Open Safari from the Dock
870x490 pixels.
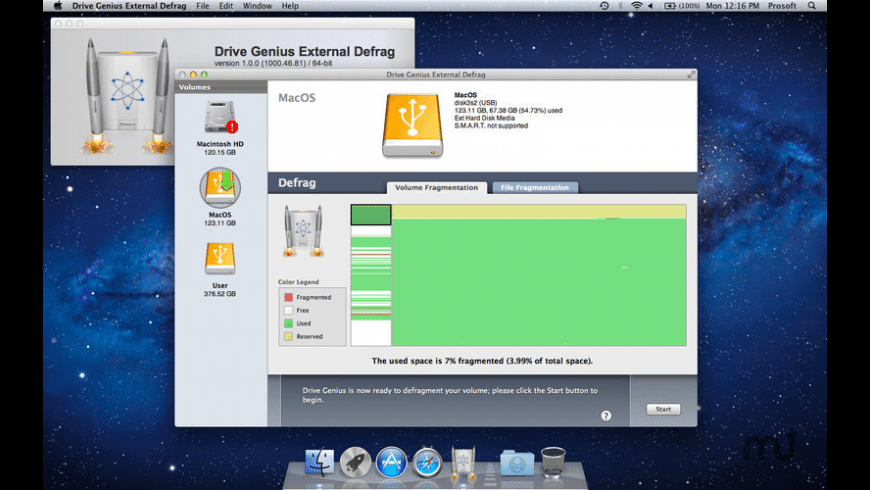pyautogui.click(x=427, y=462)
